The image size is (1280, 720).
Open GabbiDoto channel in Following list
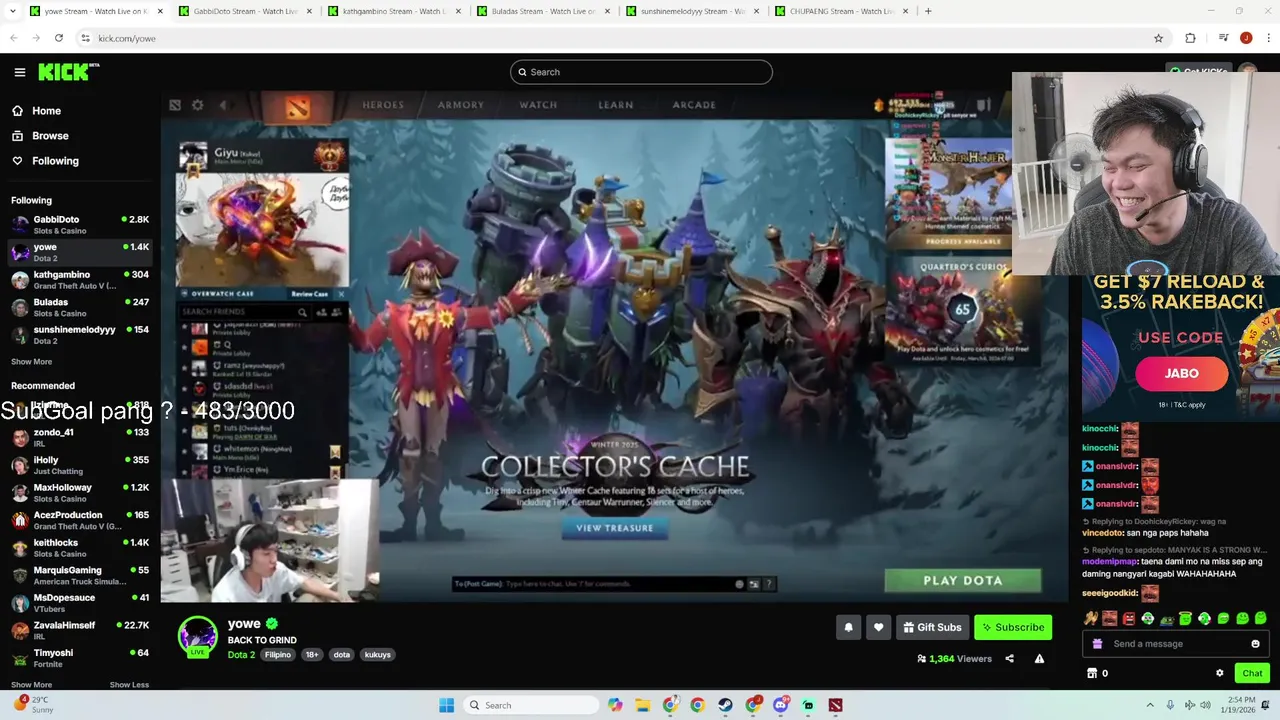click(x=80, y=224)
